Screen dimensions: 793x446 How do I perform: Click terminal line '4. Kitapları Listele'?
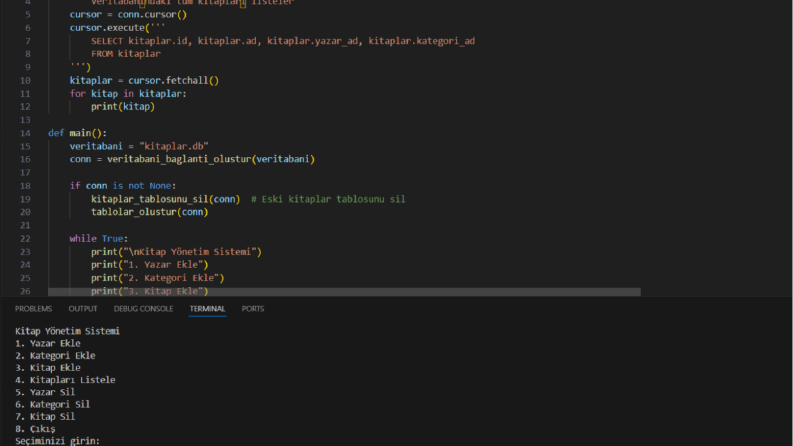[65, 380]
